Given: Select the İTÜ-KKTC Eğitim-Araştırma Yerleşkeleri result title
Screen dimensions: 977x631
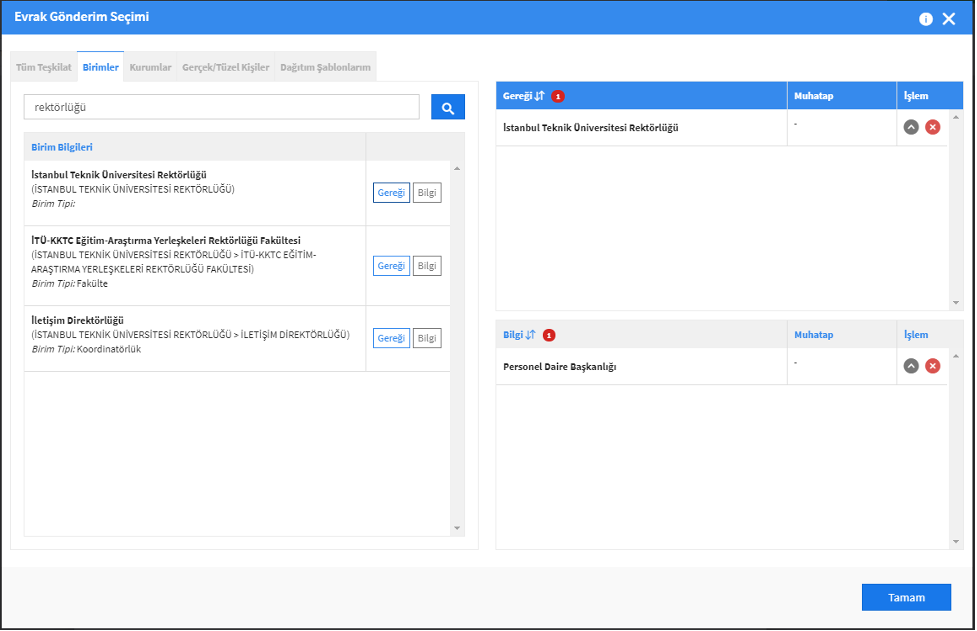Looking at the screenshot, I should (166, 240).
